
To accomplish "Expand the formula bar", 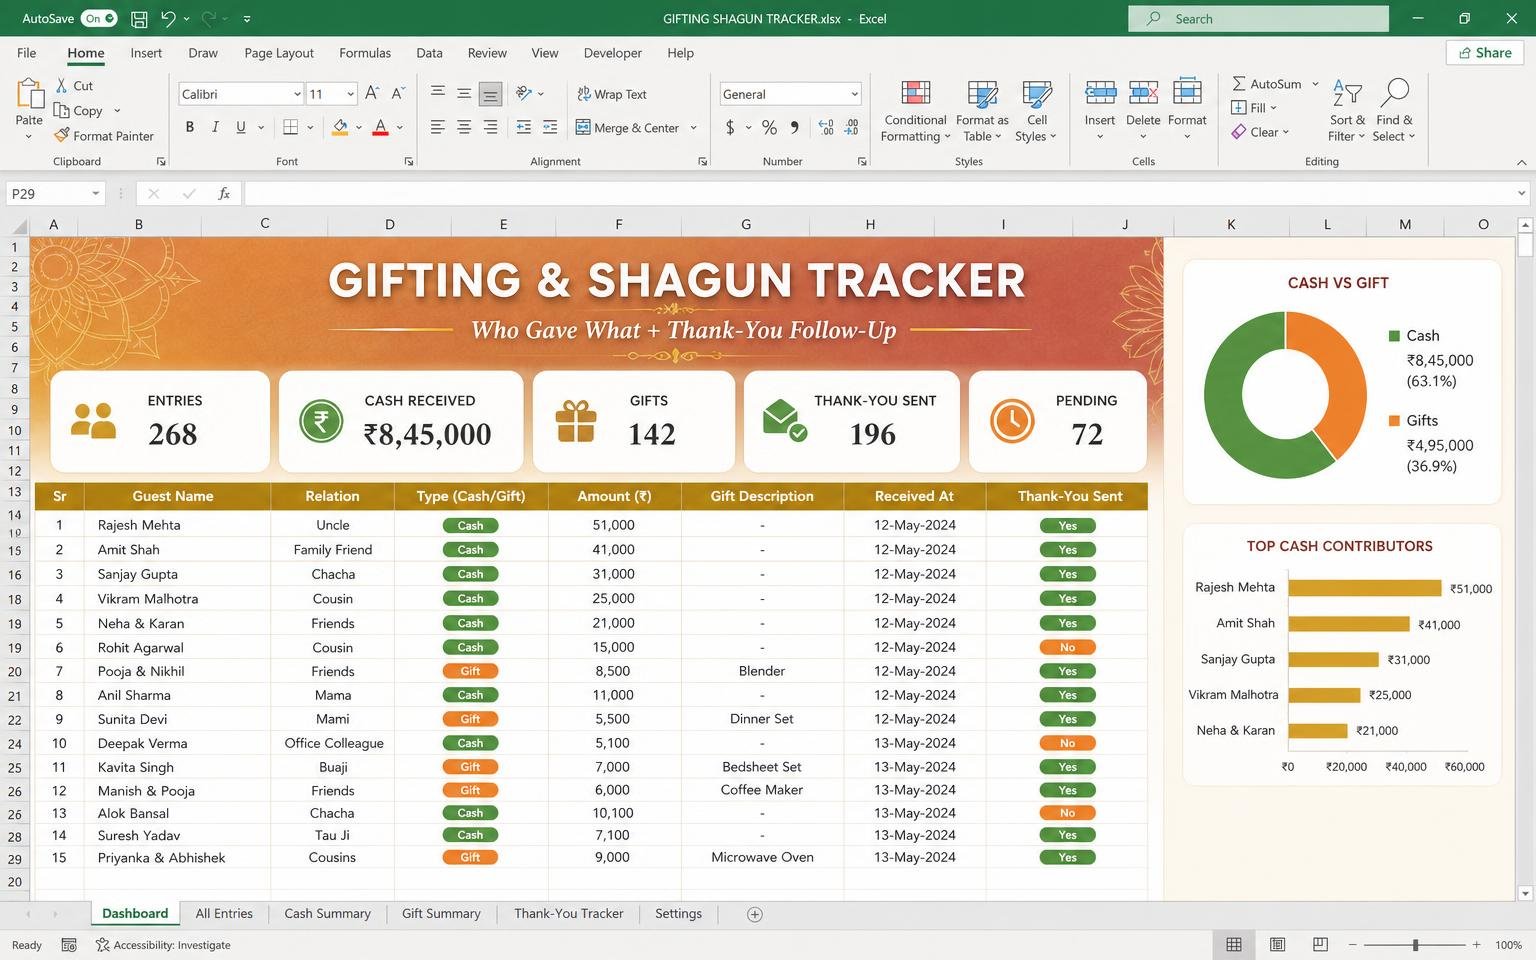I will point(1522,193).
